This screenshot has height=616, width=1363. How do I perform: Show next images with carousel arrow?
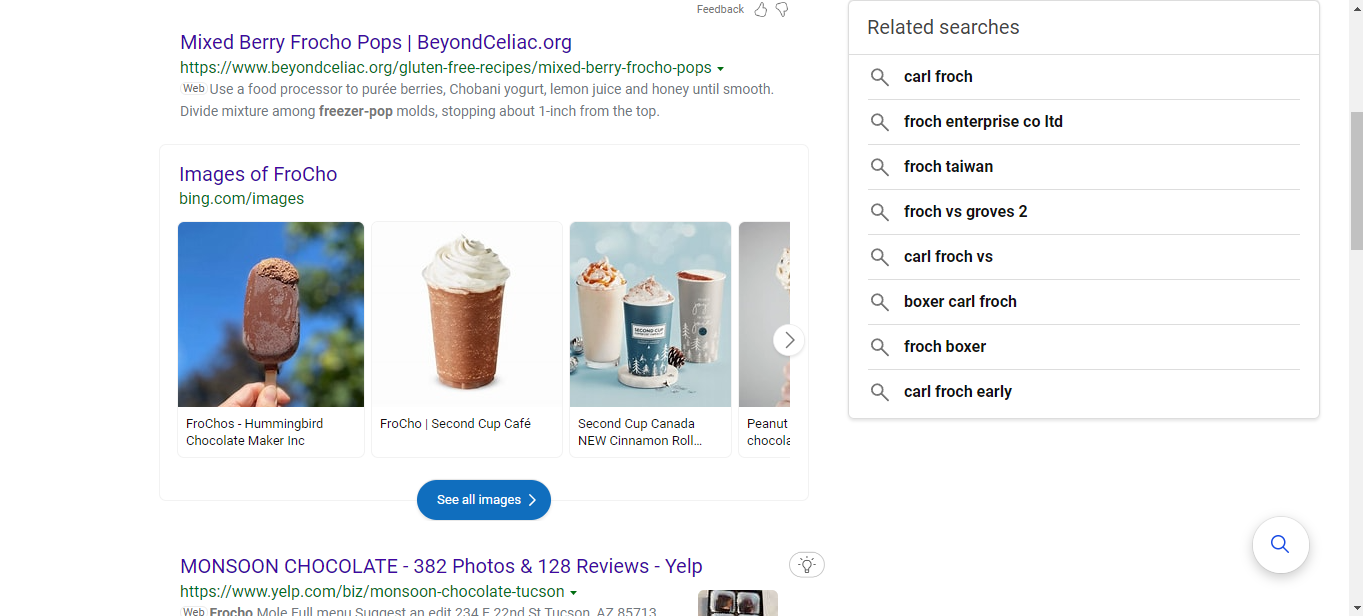coord(789,340)
